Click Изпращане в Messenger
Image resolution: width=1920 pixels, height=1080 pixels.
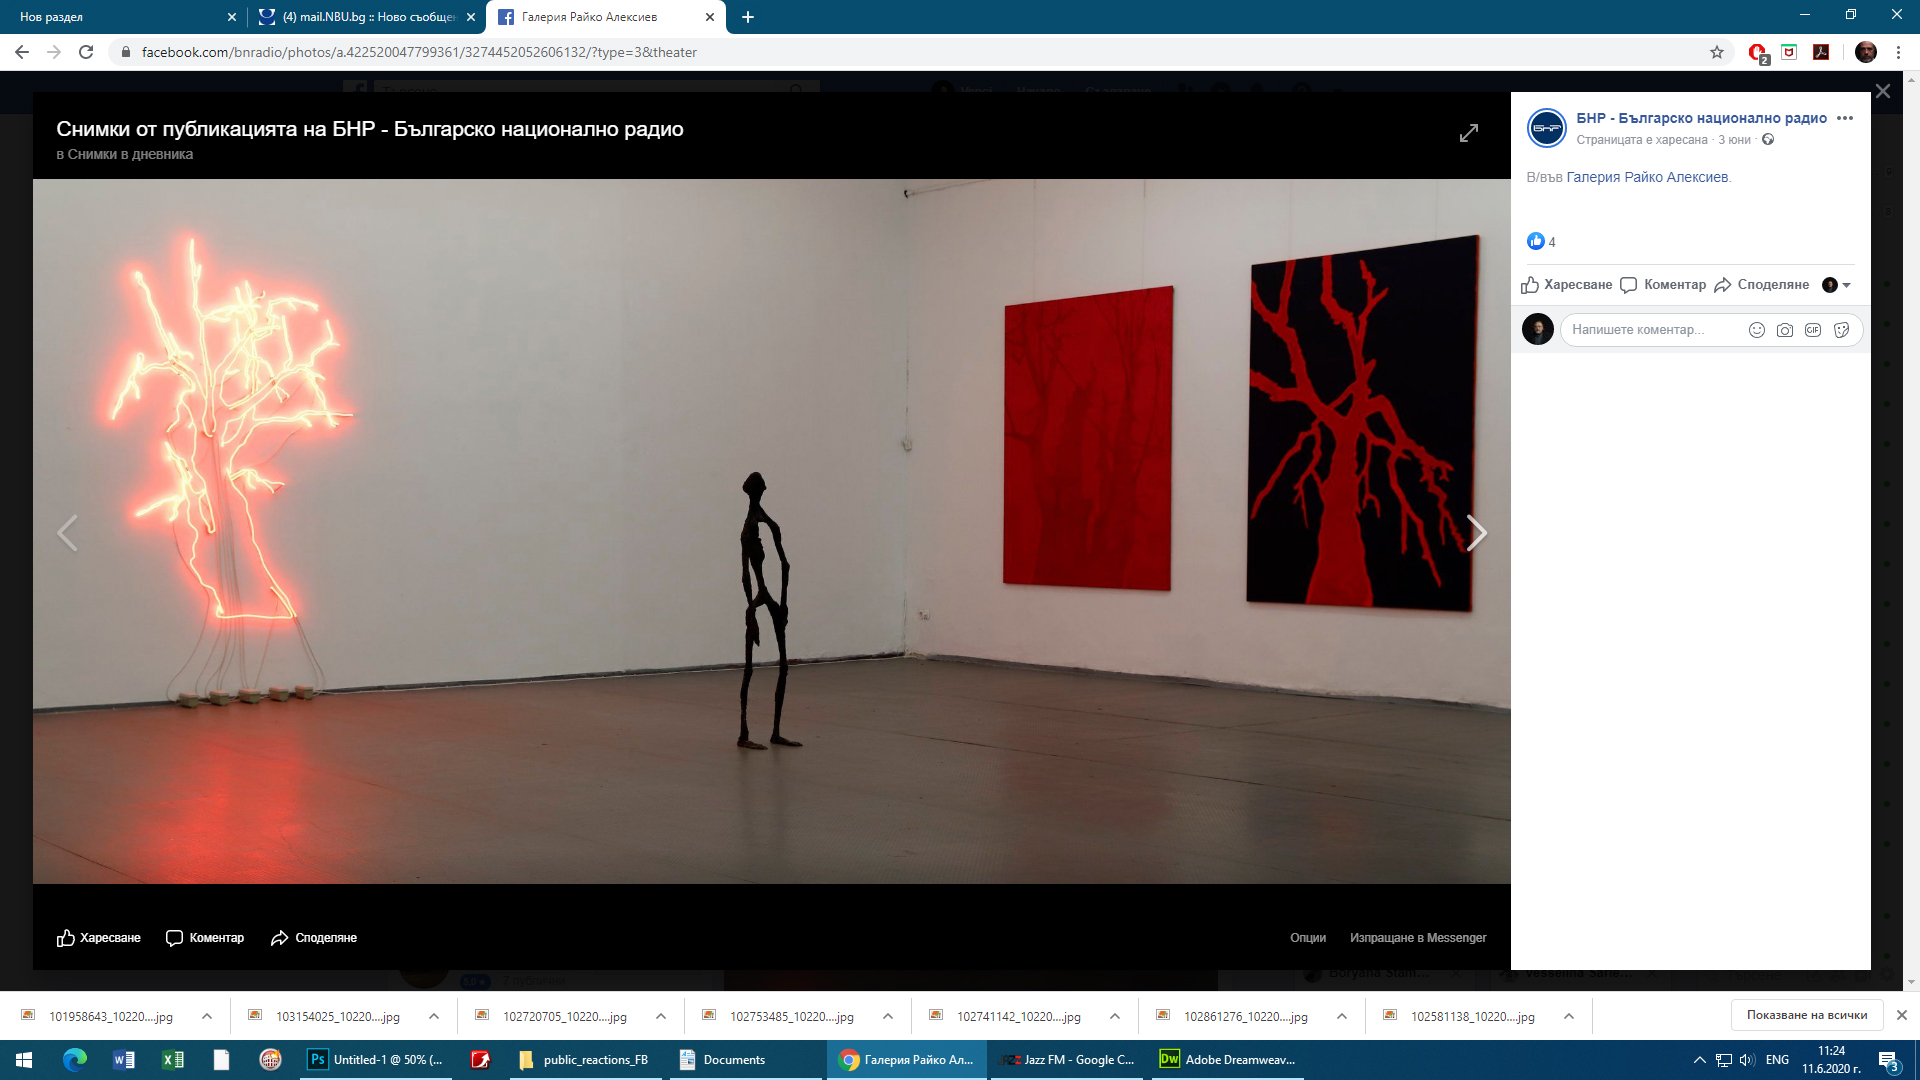[1418, 938]
